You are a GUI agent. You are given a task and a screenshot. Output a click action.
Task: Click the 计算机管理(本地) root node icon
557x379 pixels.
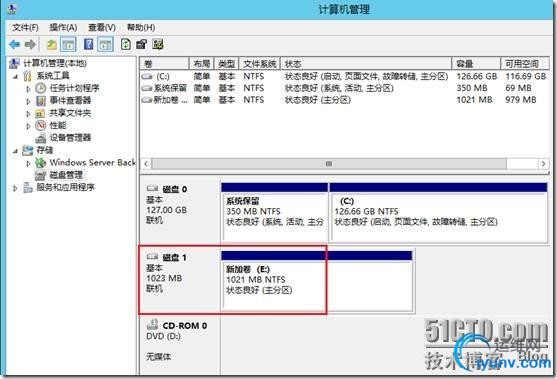coord(15,64)
